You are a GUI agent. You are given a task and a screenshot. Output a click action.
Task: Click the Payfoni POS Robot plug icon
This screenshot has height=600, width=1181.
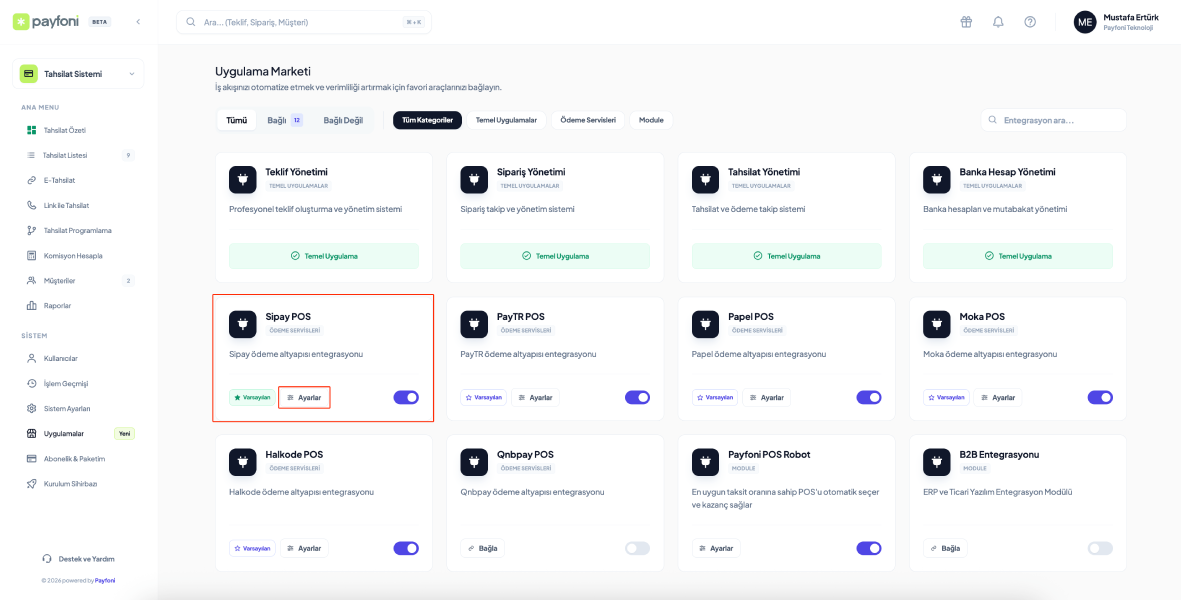pos(706,461)
